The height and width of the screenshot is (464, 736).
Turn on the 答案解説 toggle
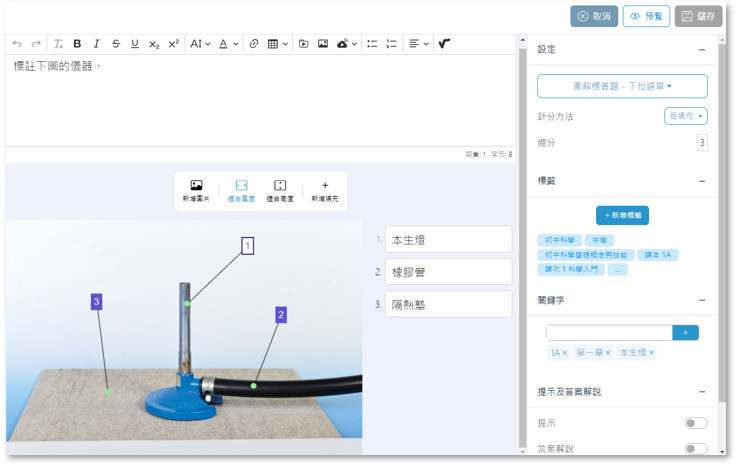coord(695,449)
